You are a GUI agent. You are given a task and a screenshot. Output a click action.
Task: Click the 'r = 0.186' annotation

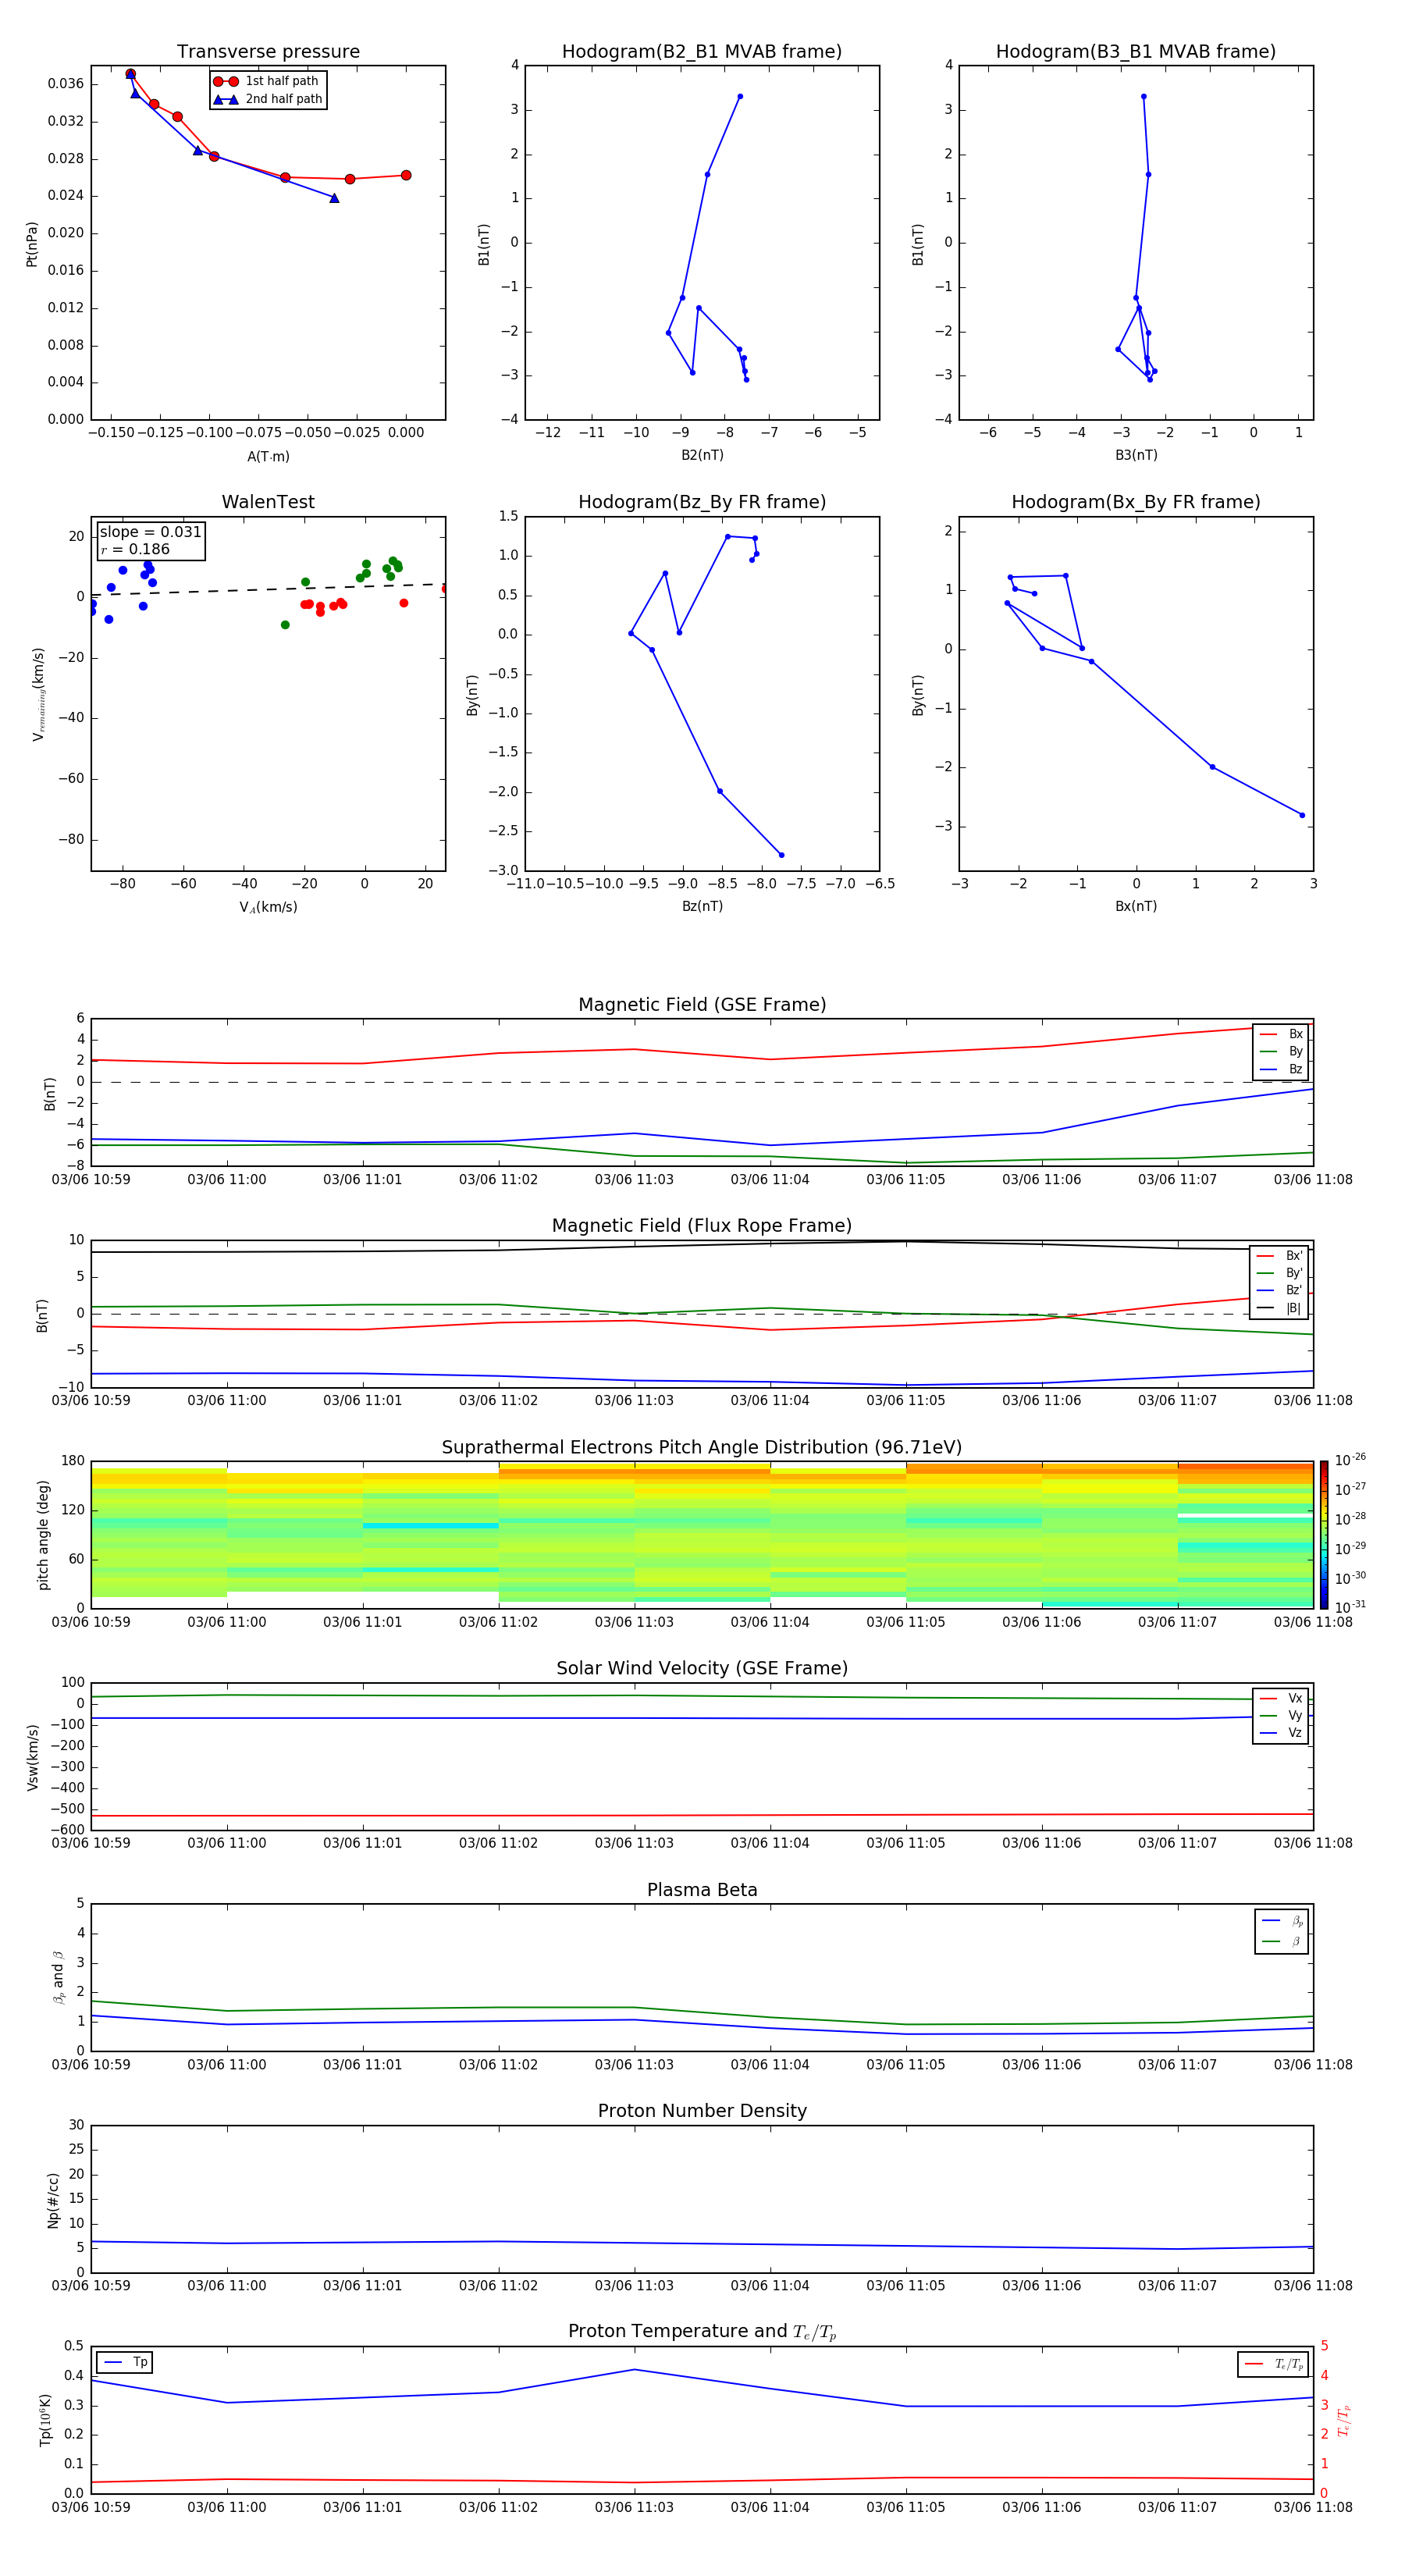point(135,549)
